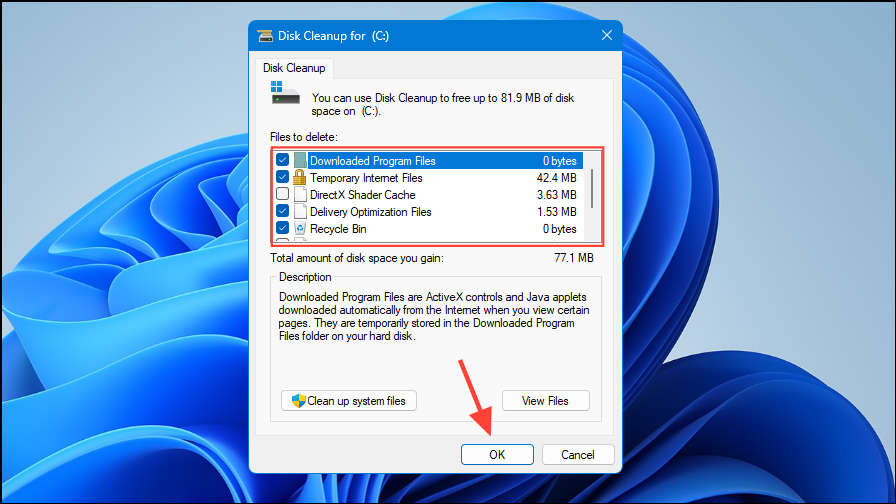Select the Disk Cleanup tab
896x504 pixels.
tap(294, 68)
